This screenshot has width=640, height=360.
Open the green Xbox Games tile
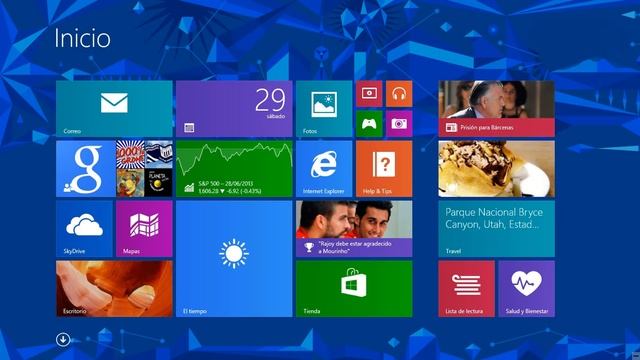[x=369, y=124]
